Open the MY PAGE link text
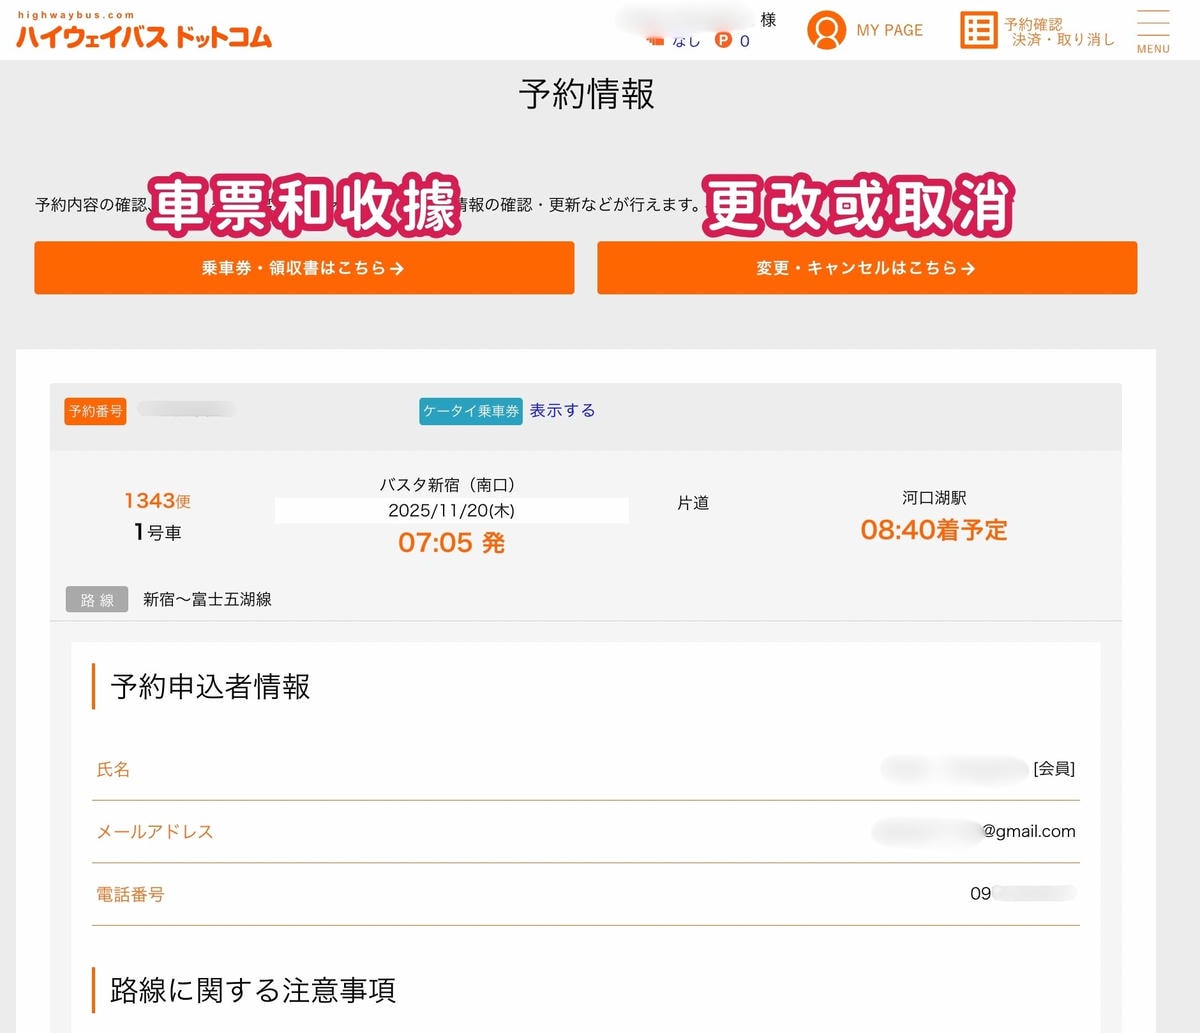This screenshot has width=1200, height=1033. 889,30
